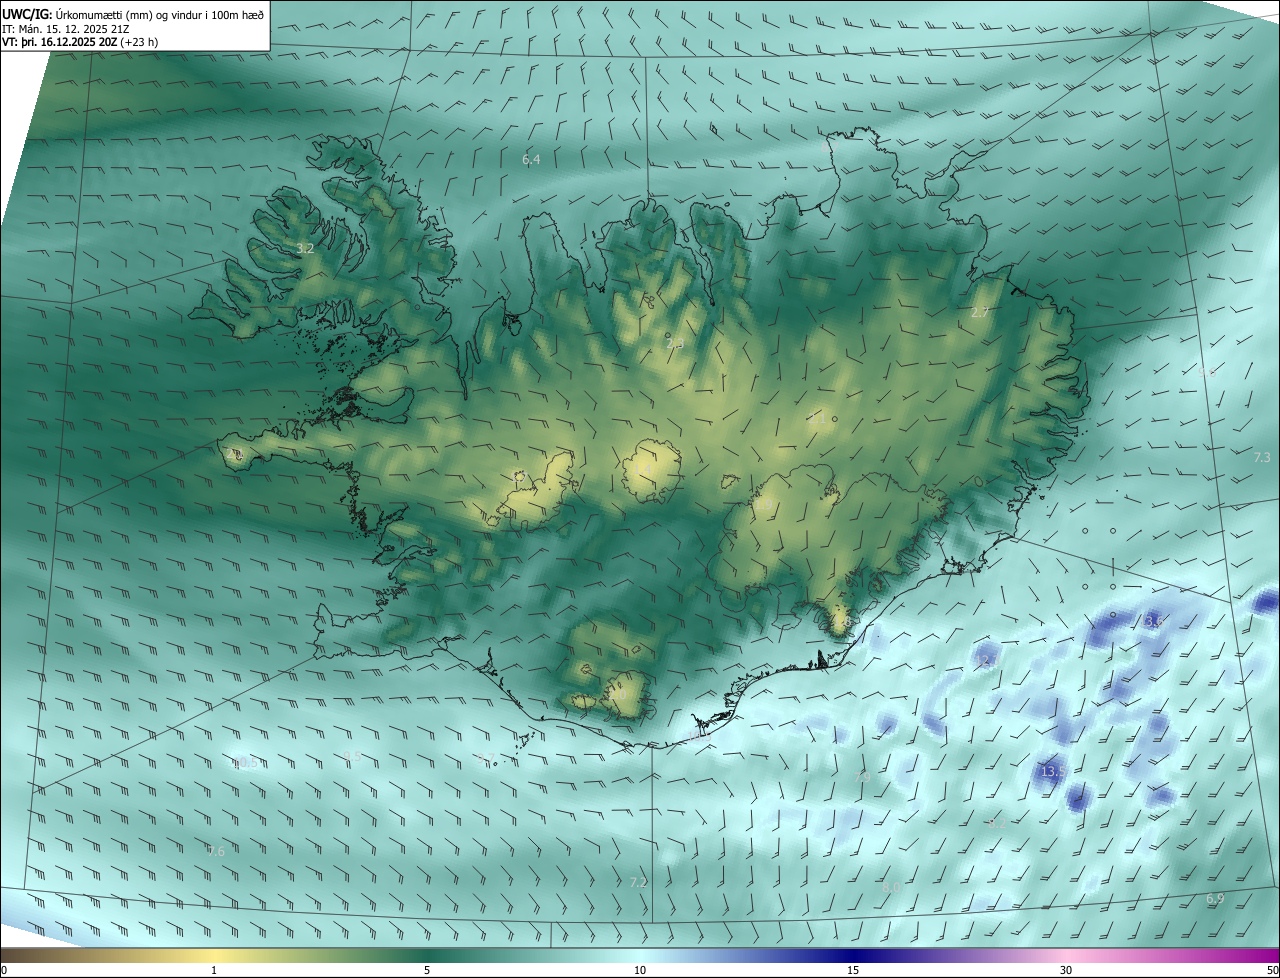Viewport: 1280px width, 978px height.
Task: Click the 9.7 value south of Reykjanes
Action: tap(487, 757)
